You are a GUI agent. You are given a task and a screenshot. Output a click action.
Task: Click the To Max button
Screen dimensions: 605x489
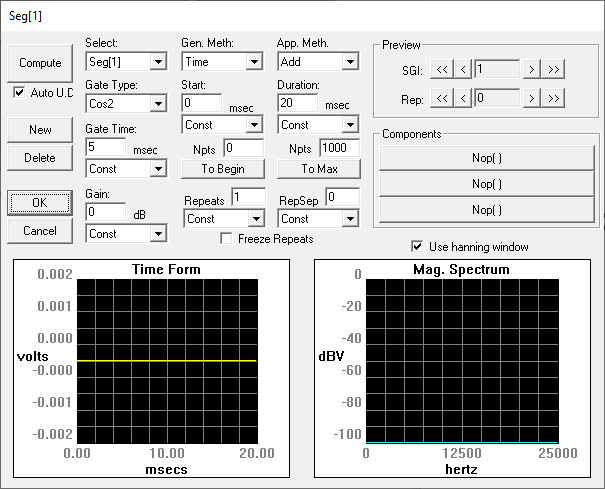(319, 169)
